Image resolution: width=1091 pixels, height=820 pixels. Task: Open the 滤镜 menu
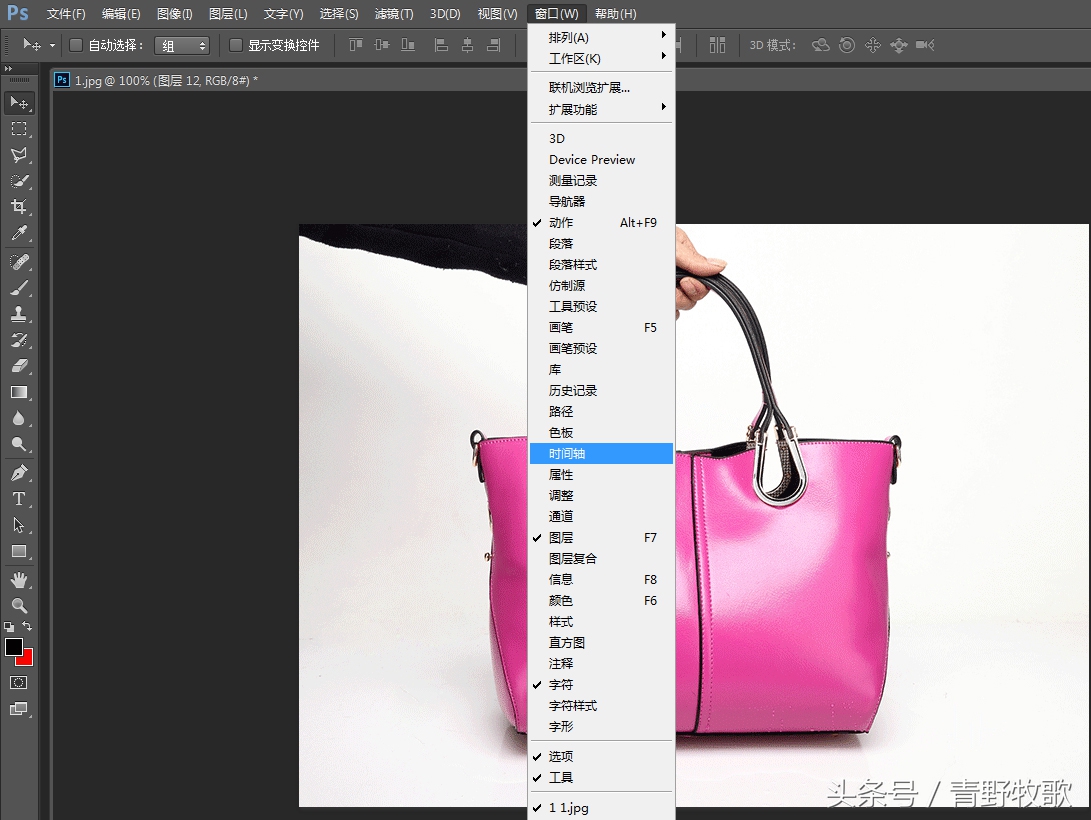point(393,13)
